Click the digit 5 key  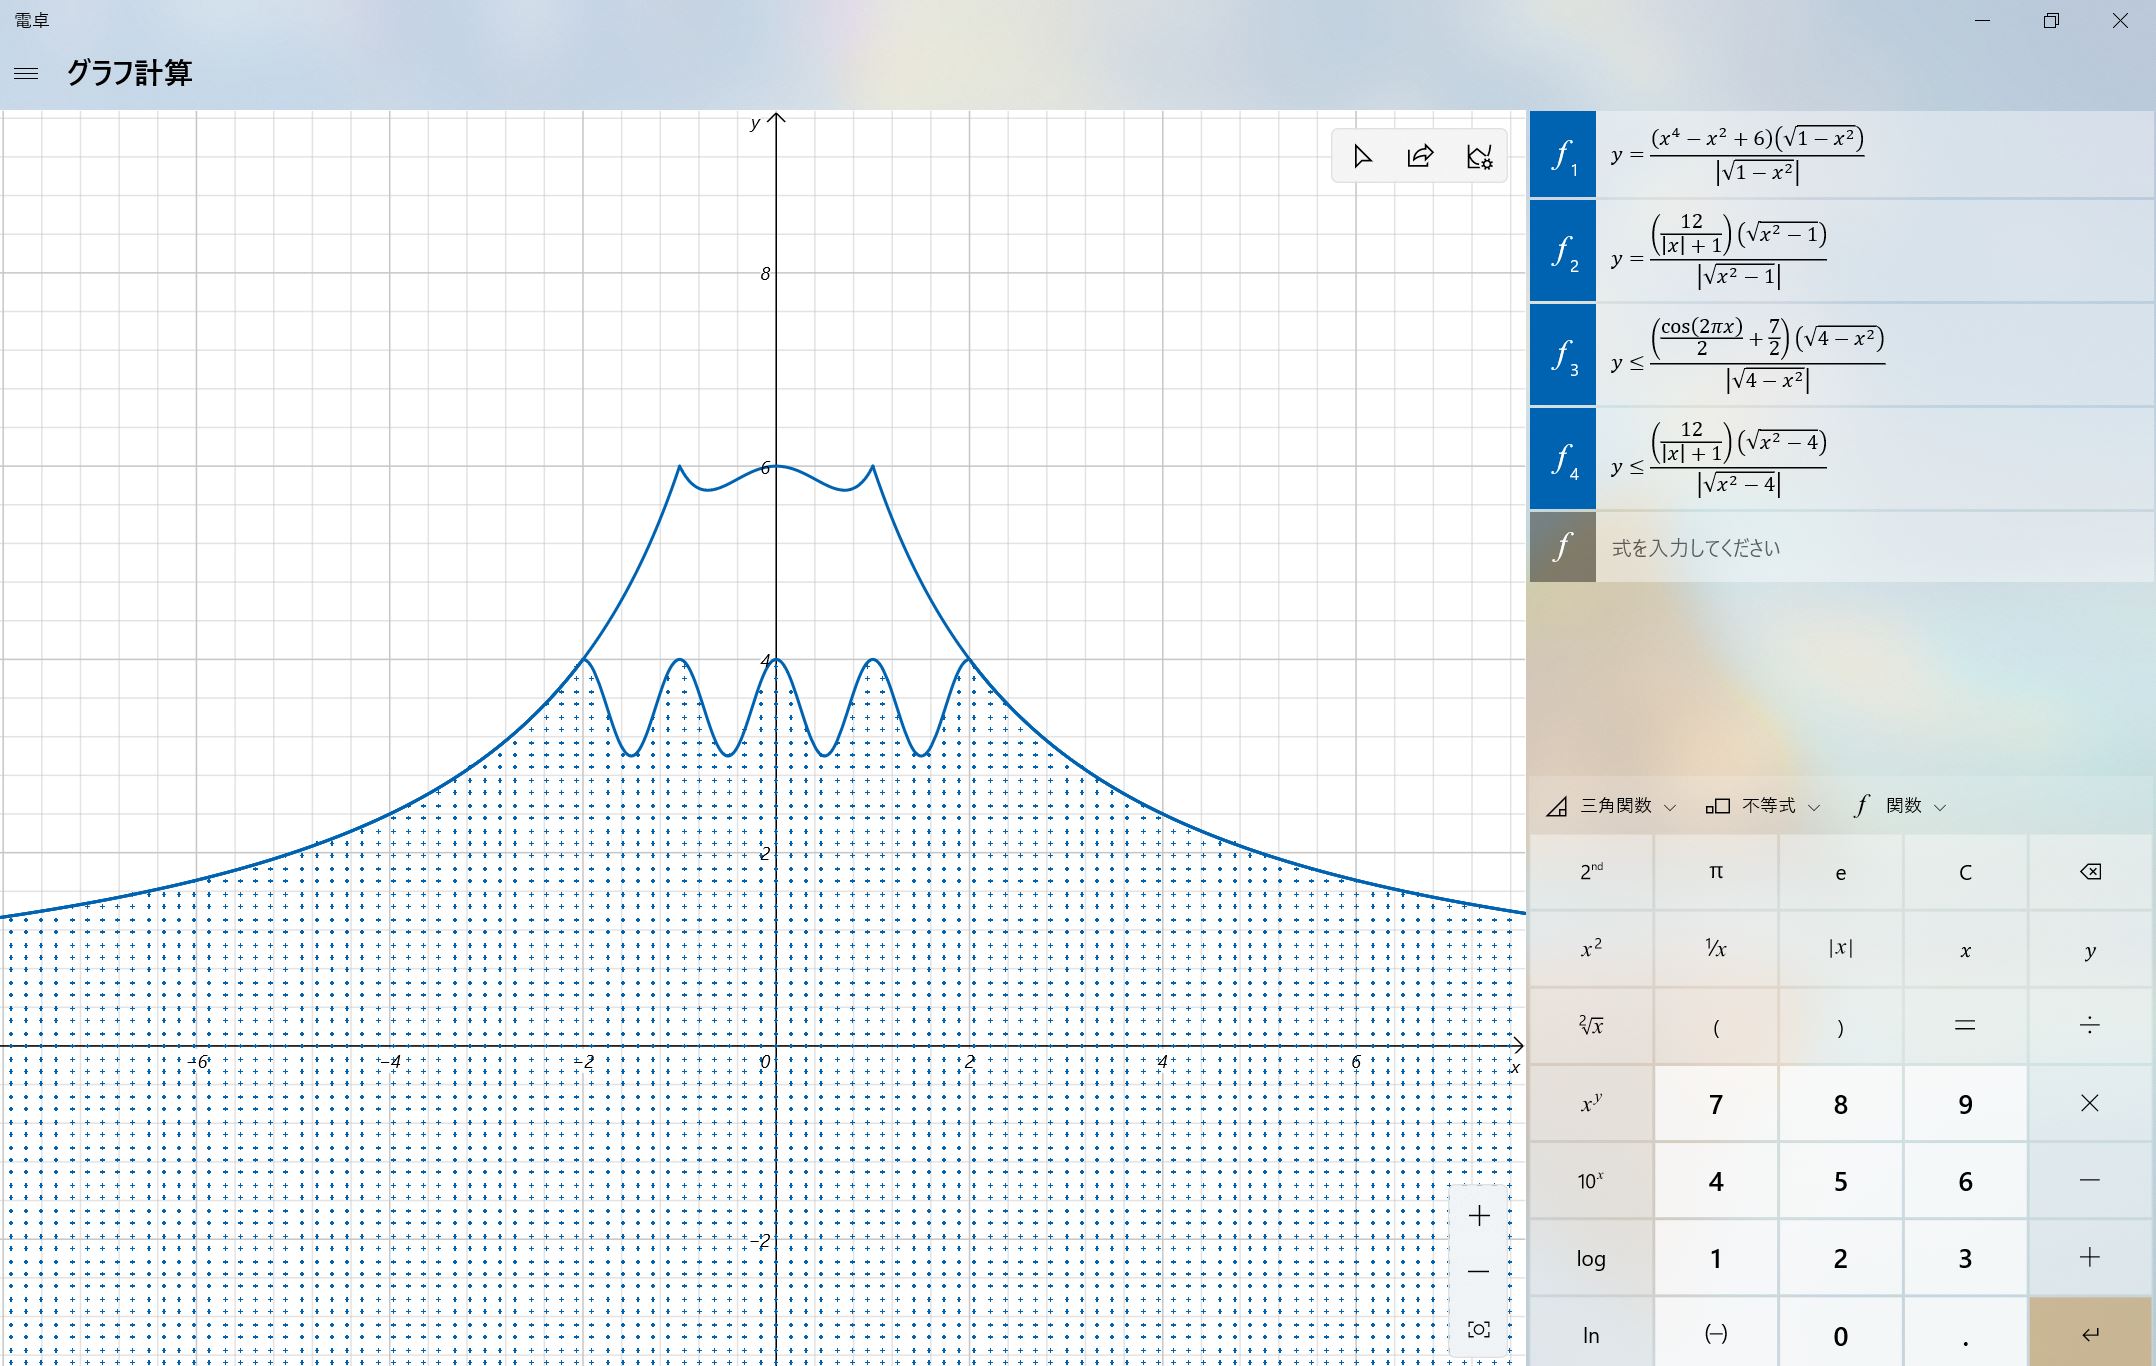(1840, 1181)
